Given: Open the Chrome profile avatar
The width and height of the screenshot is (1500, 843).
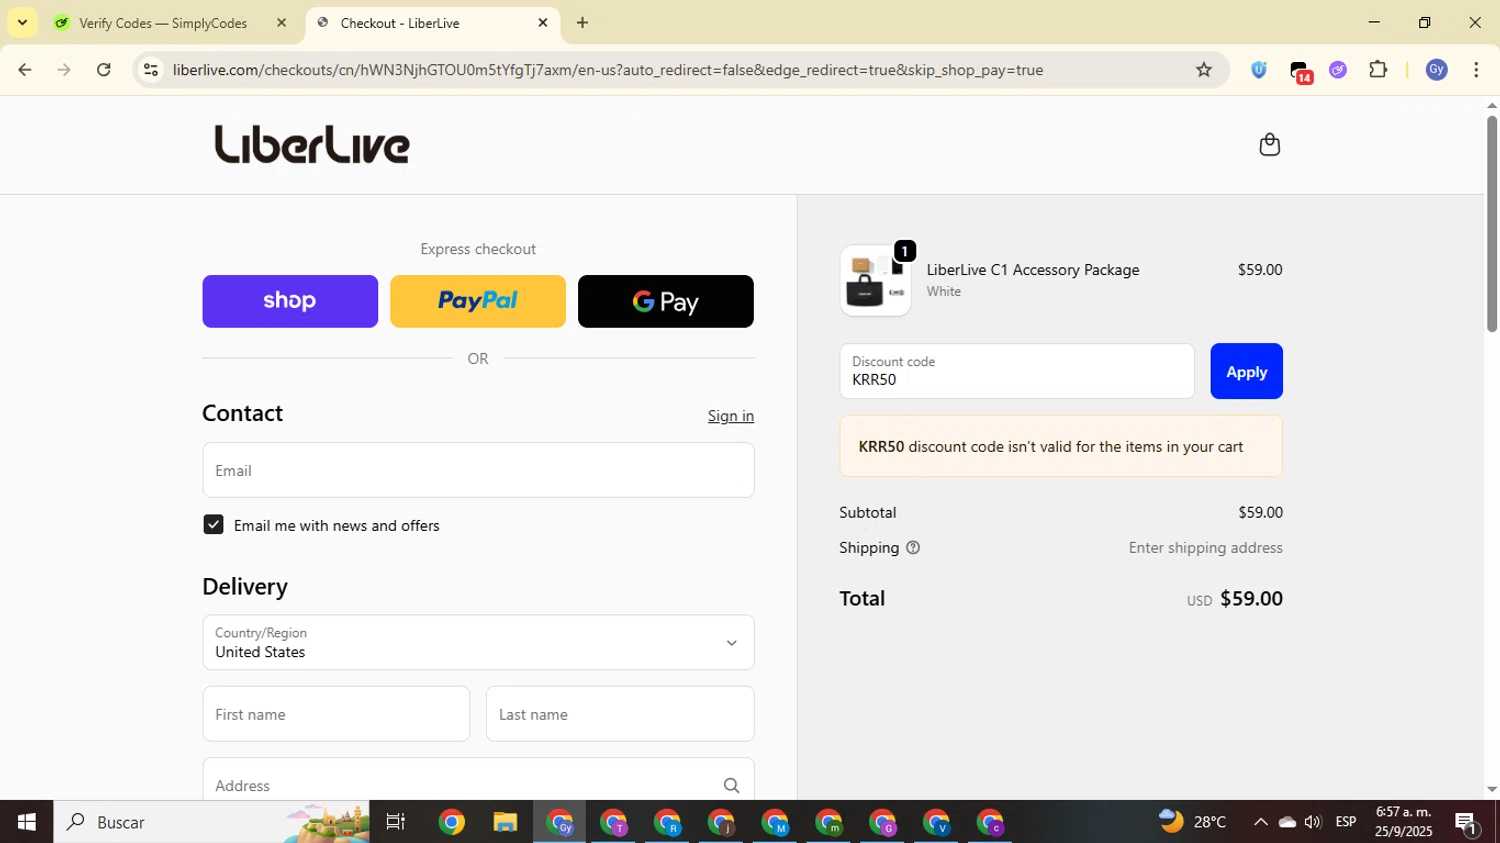Looking at the screenshot, I should pos(1437,70).
